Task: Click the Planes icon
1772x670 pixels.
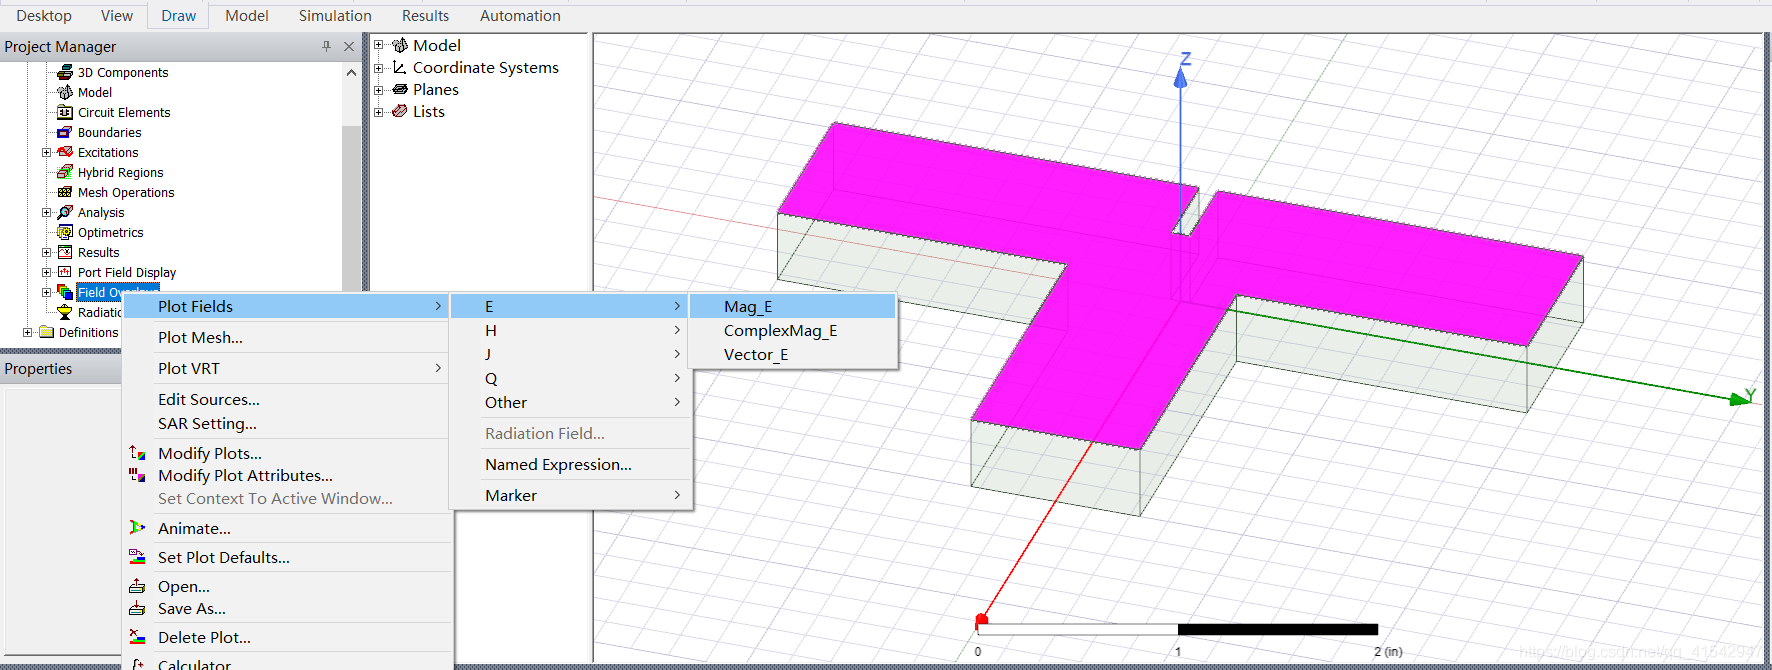Action: click(400, 89)
